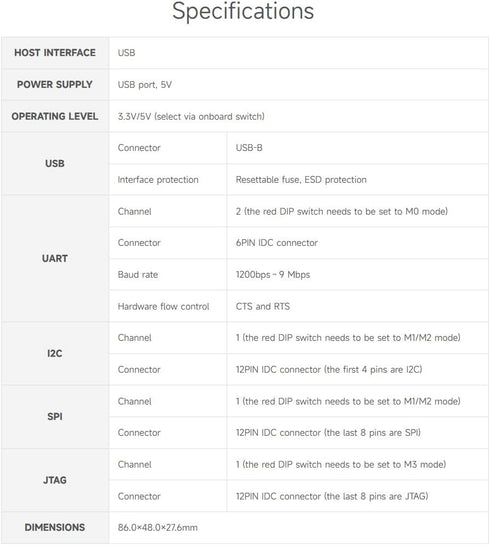Click the M3 mode channel text
The image size is (490, 545).
pyautogui.click(x=341, y=464)
